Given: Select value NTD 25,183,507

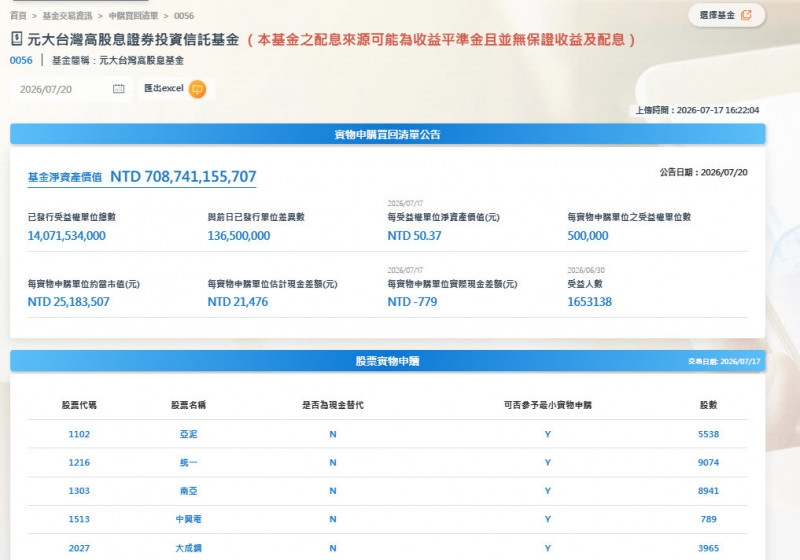Looking at the screenshot, I should pos(68,301).
